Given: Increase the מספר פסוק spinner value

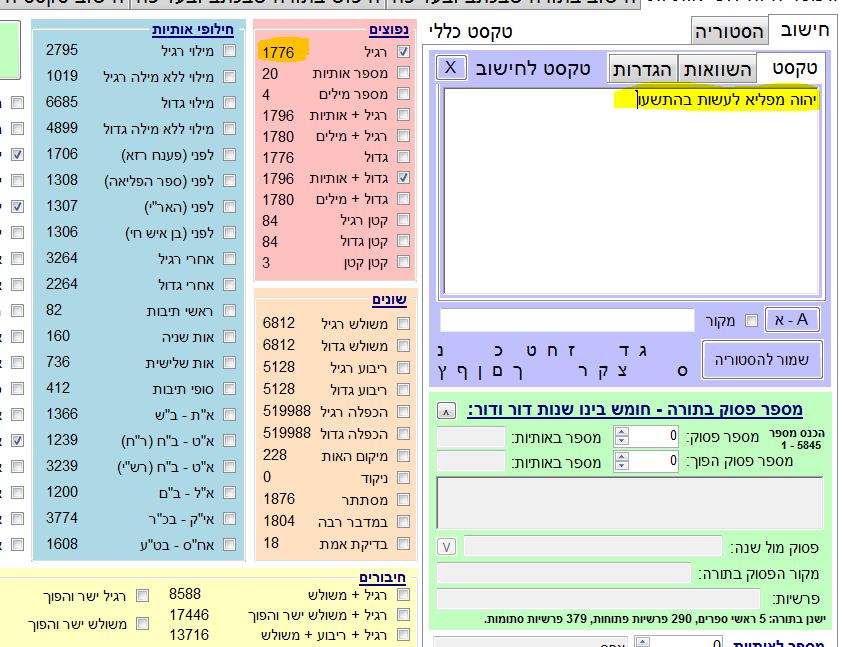Looking at the screenshot, I should tap(621, 431).
